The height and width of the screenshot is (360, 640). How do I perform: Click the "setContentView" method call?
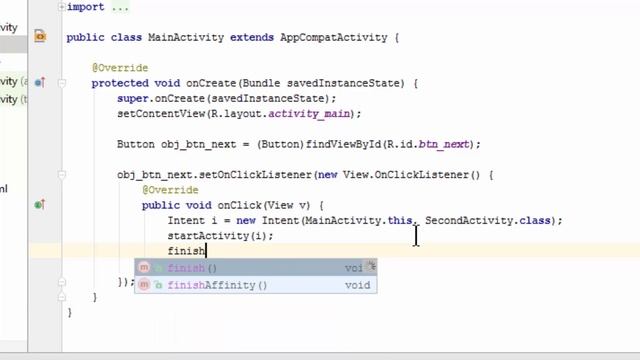(x=161, y=114)
